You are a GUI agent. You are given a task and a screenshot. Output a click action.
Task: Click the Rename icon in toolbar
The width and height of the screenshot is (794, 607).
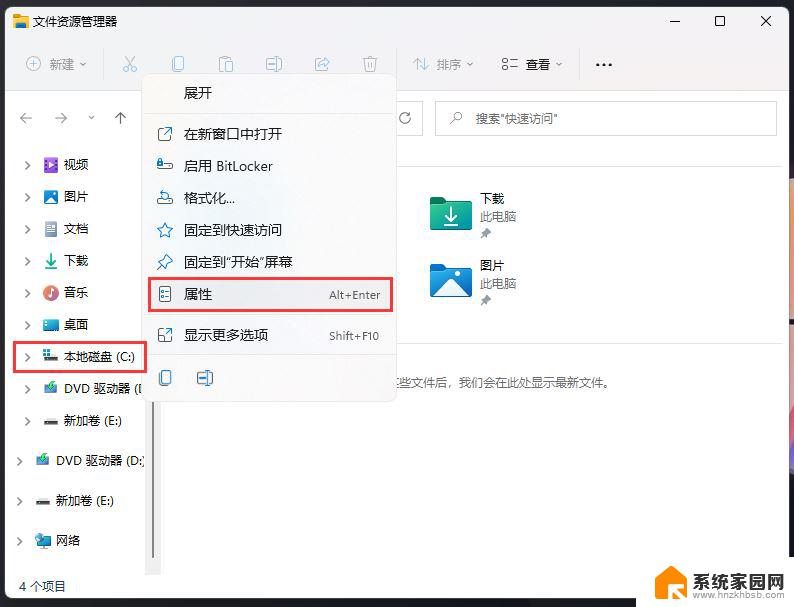pyautogui.click(x=274, y=64)
